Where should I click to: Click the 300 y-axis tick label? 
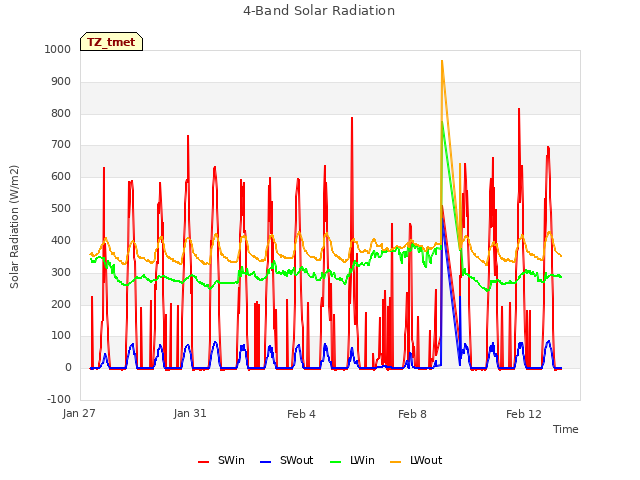pos(61,272)
